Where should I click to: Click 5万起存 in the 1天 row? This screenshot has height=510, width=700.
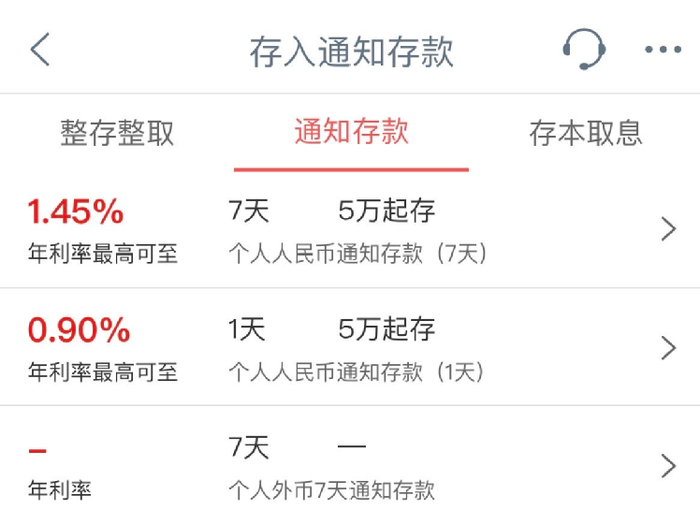coord(387,329)
